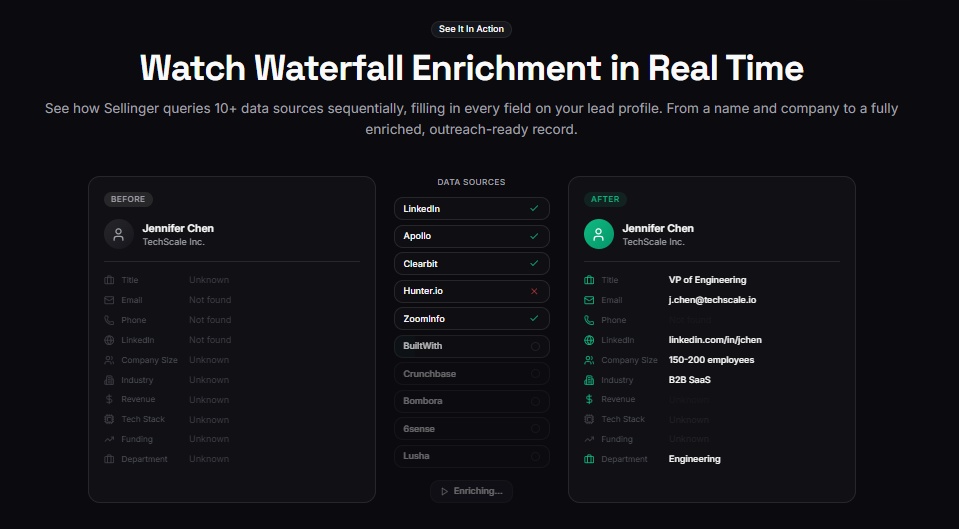Click the Company Size people icon in Before card
959x529 pixels.
coord(109,360)
